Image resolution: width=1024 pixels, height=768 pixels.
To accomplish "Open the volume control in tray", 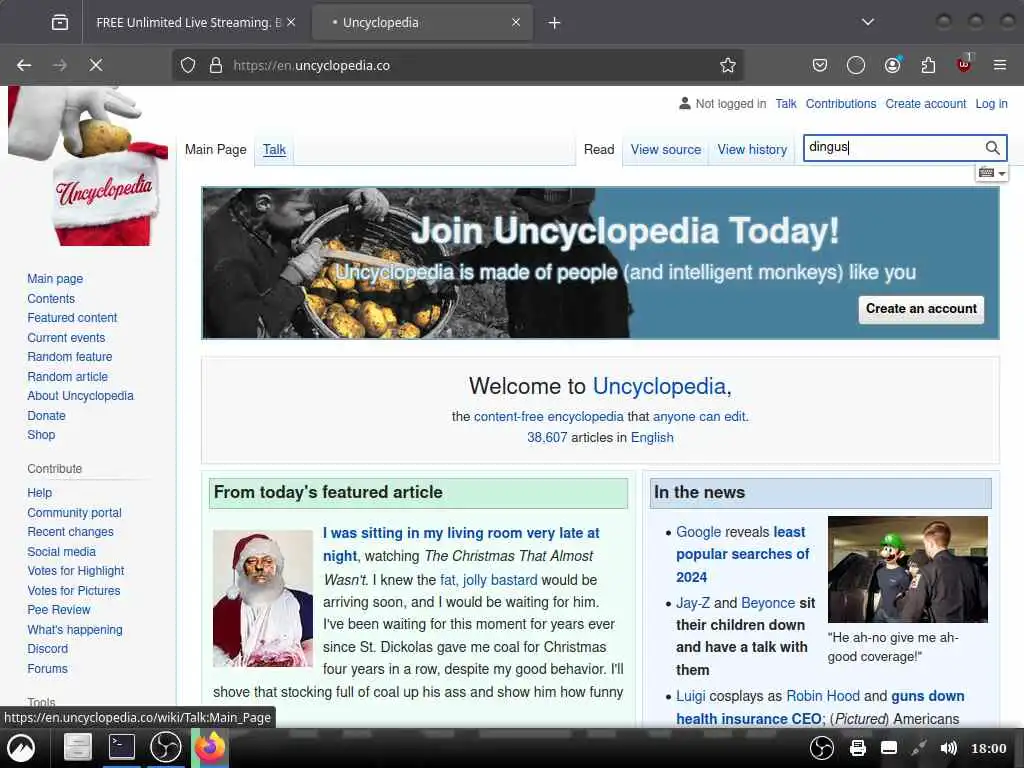I will (949, 748).
